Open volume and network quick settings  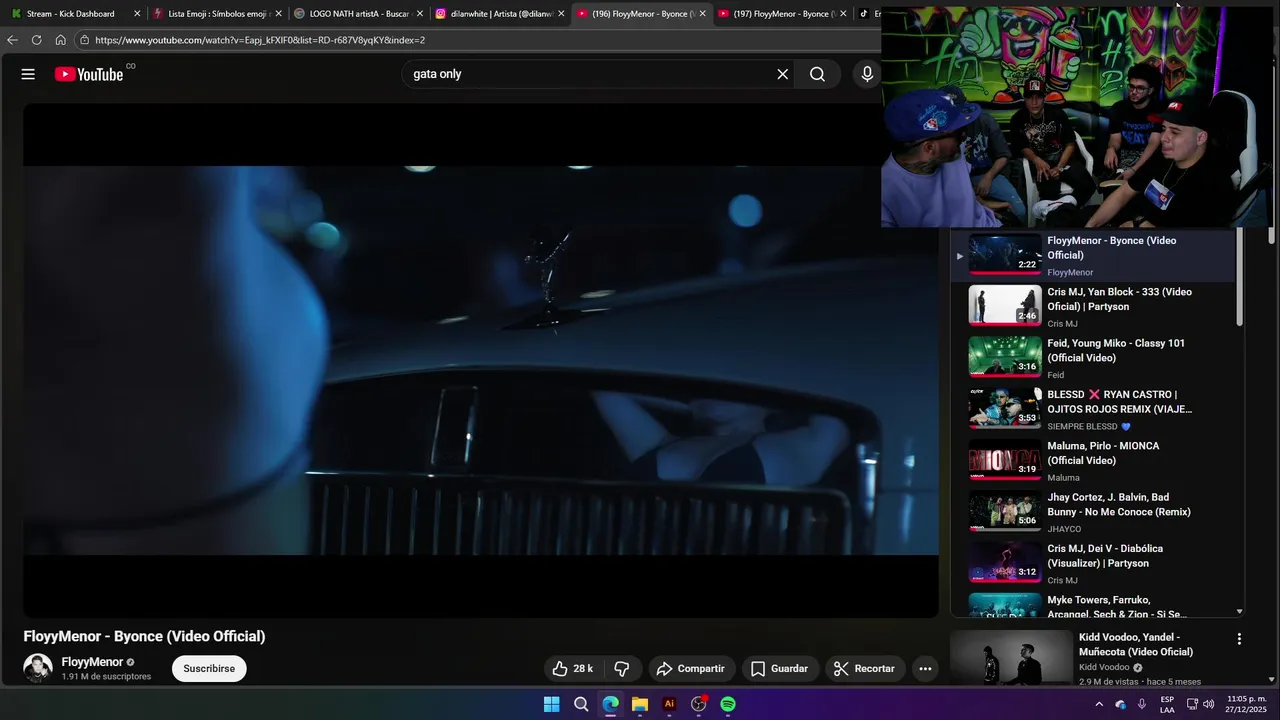pyautogui.click(x=1200, y=704)
